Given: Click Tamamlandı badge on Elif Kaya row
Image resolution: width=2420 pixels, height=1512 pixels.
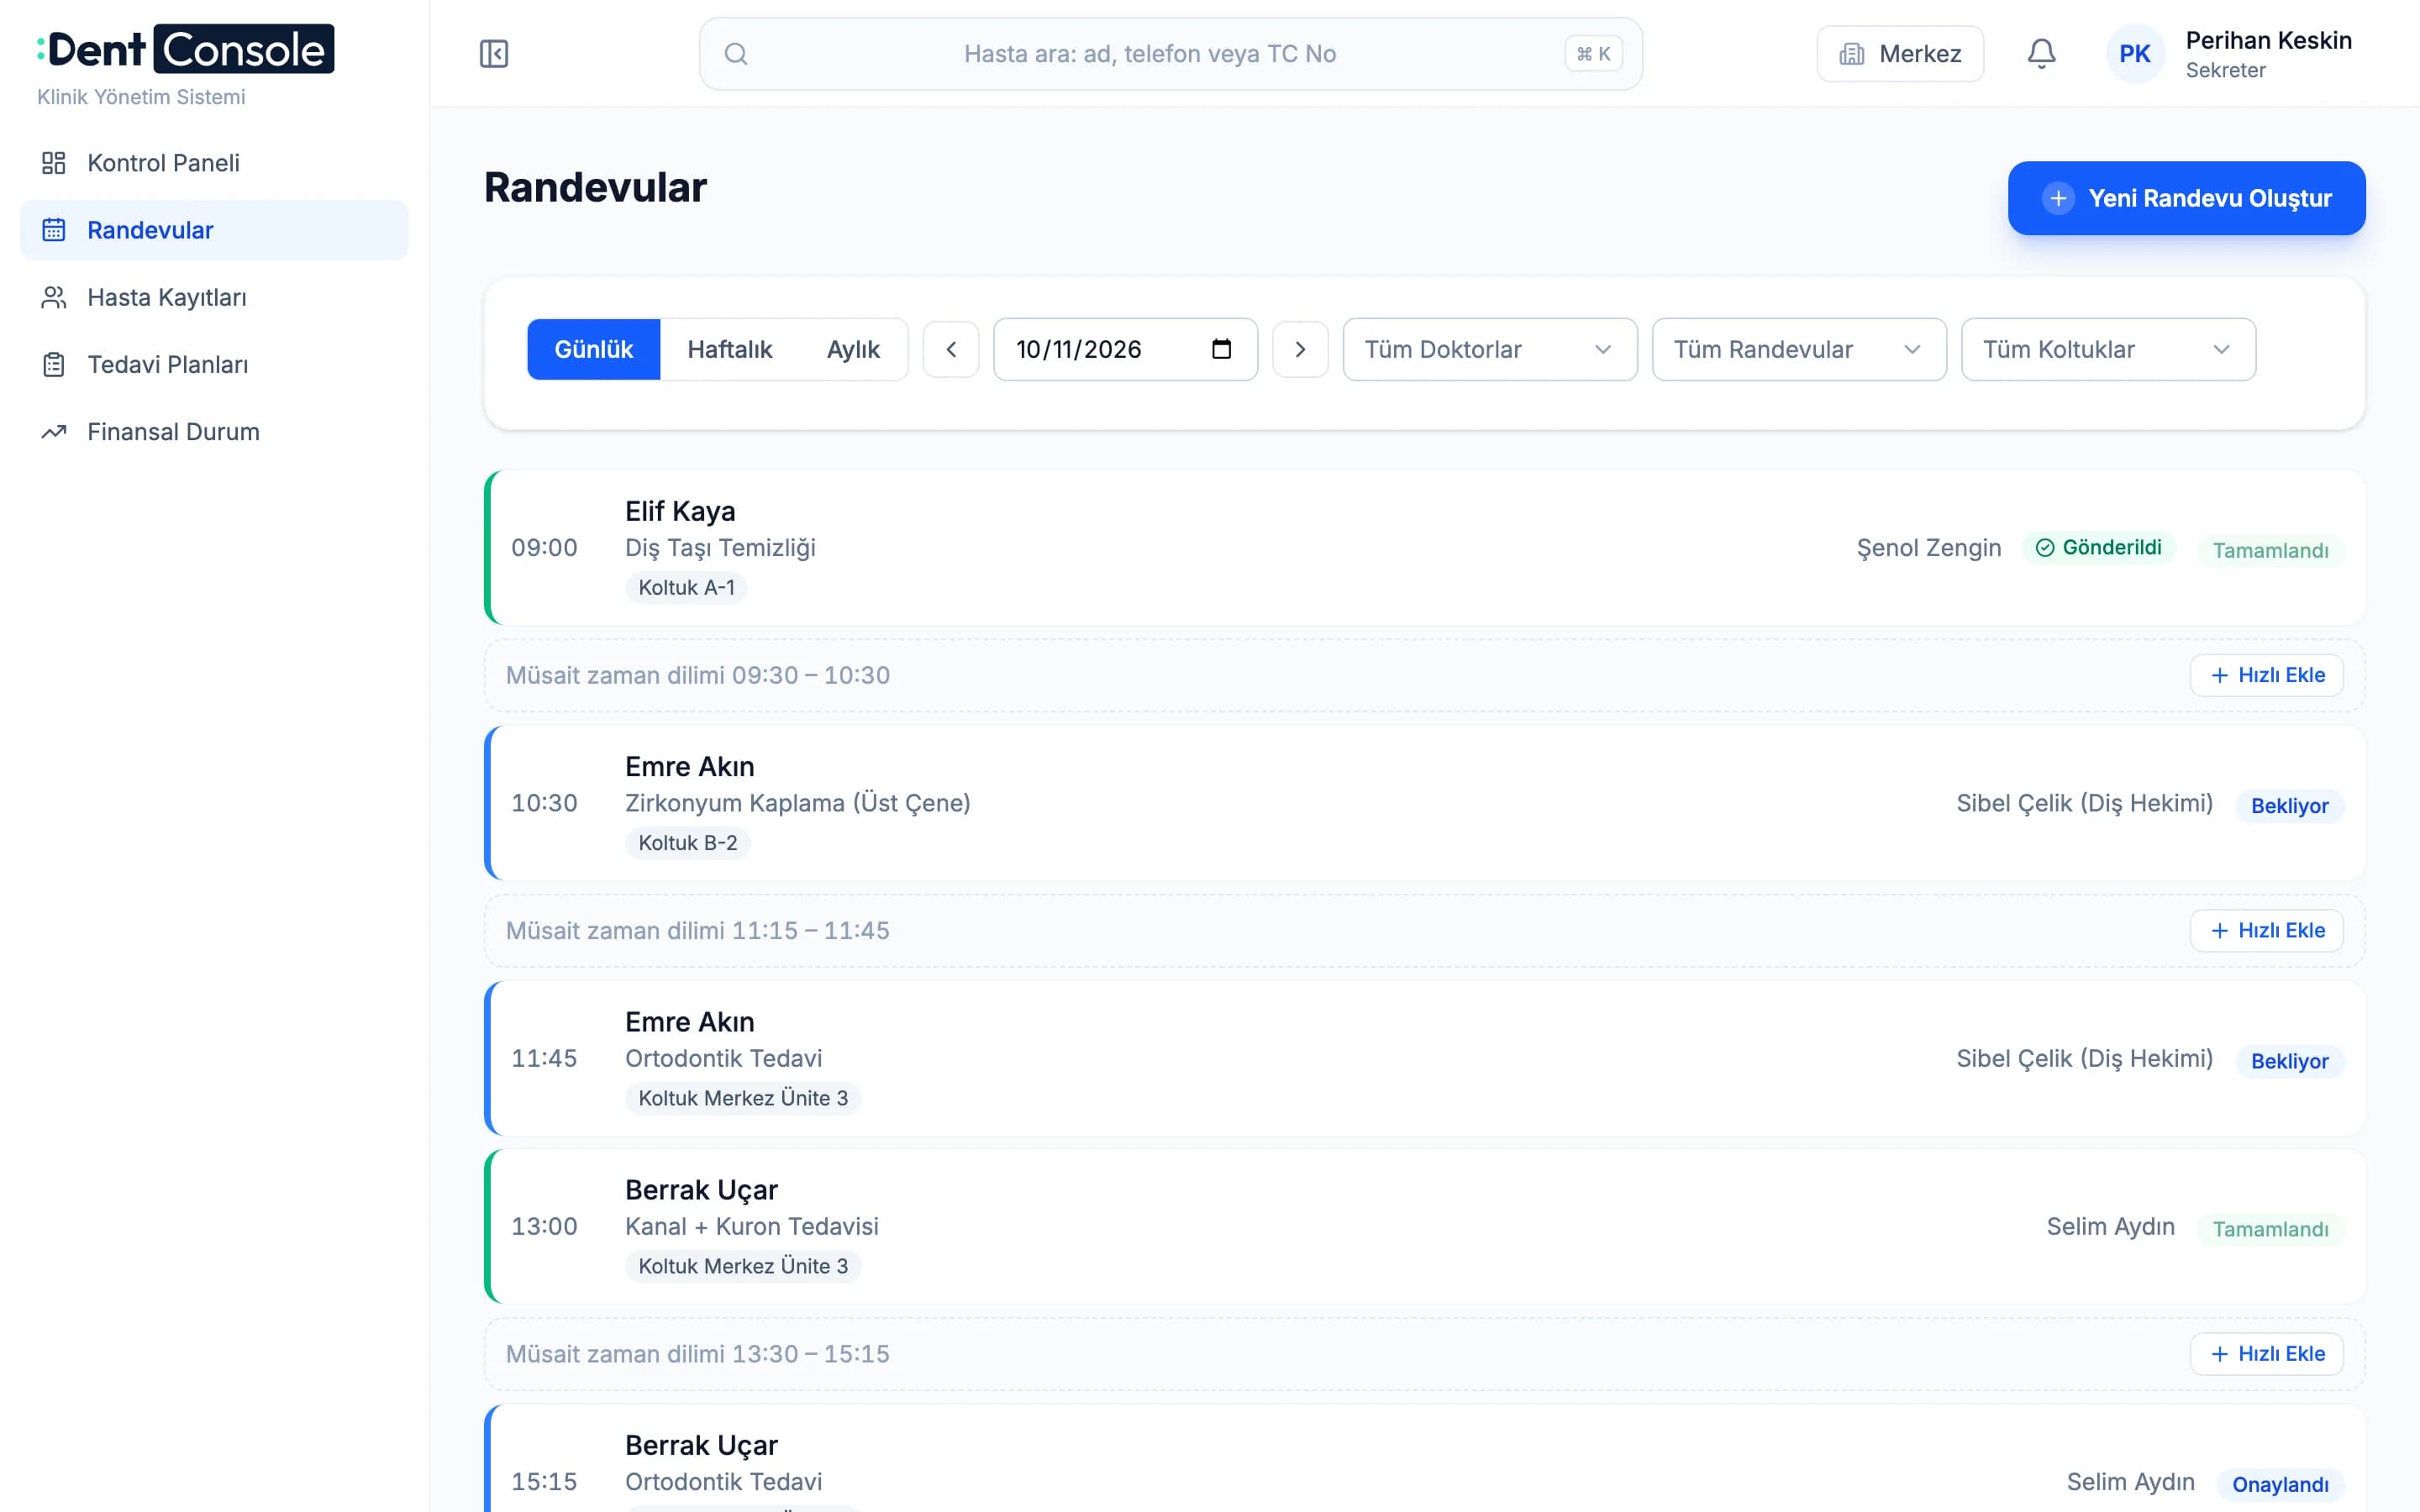Looking at the screenshot, I should [2270, 550].
